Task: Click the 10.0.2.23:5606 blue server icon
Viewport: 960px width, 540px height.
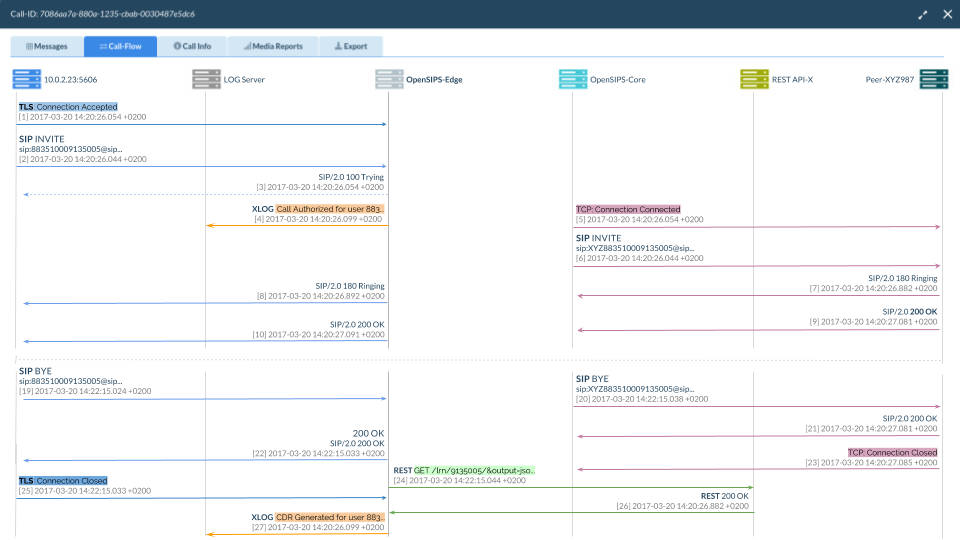Action: pyautogui.click(x=27, y=79)
